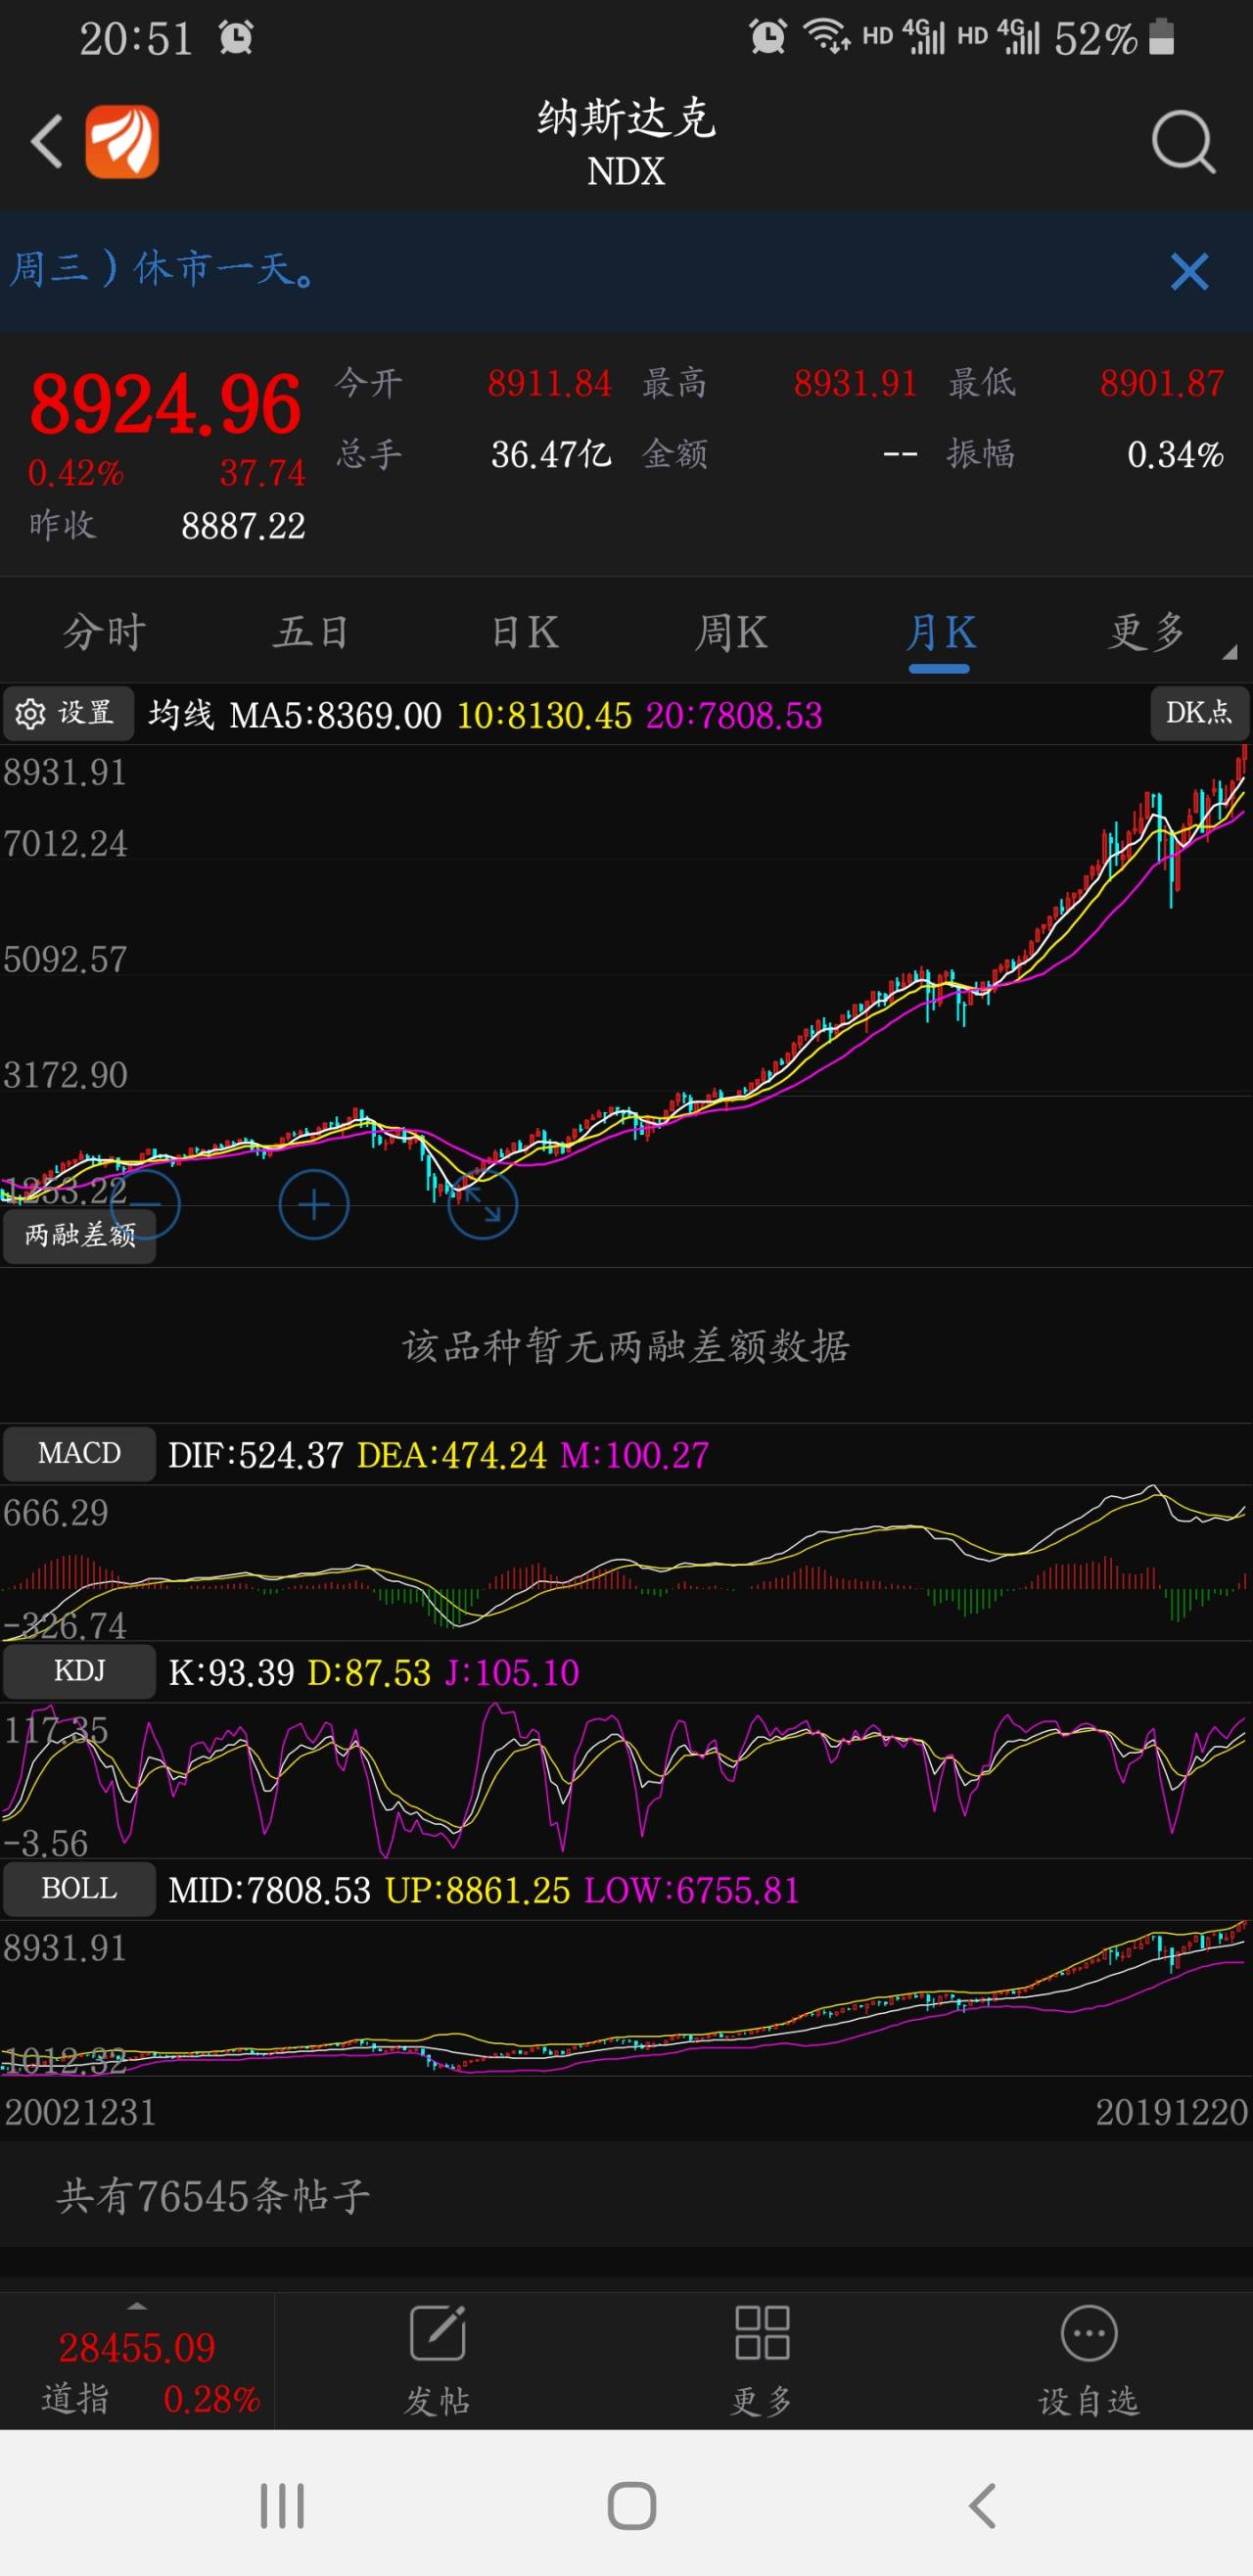The height and width of the screenshot is (2576, 1253).
Task: Tap the 最高 8931.91 quote value
Action: point(855,383)
